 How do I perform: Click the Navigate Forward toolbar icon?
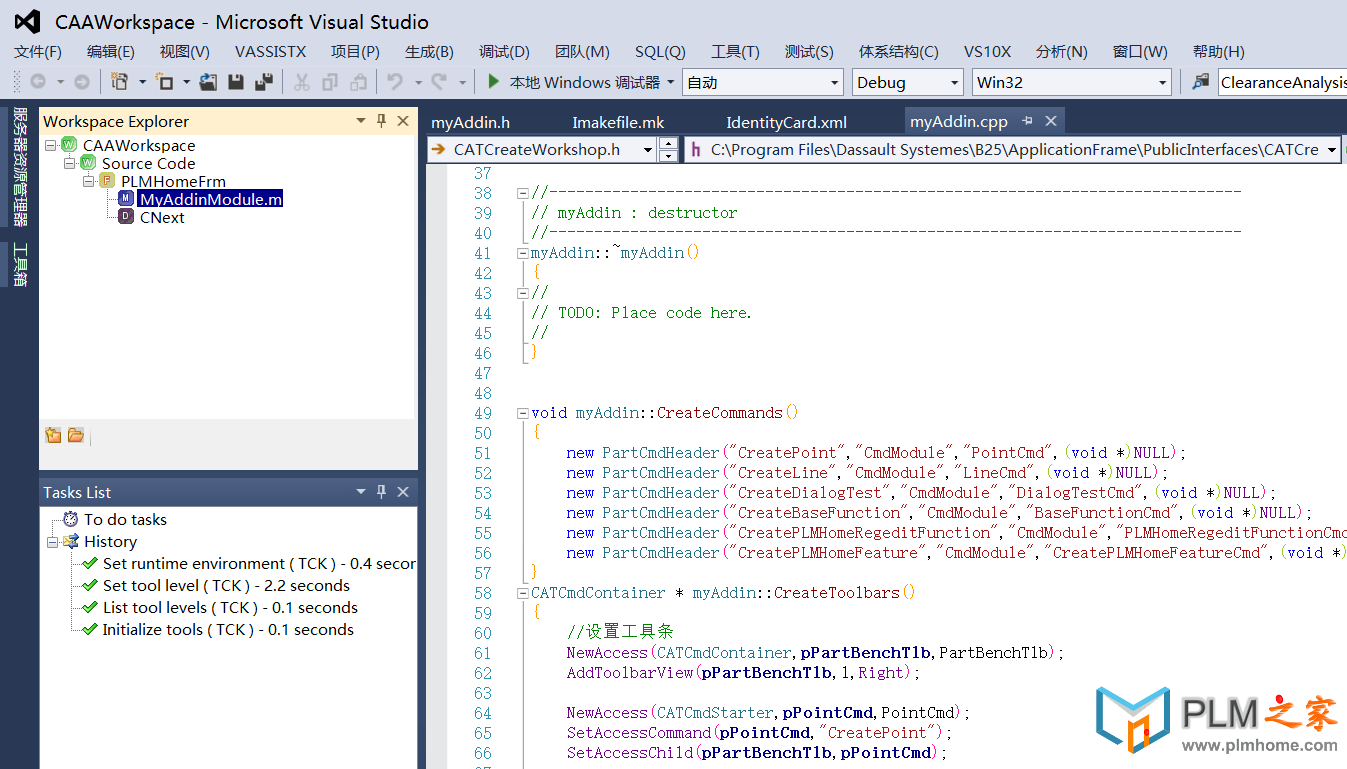[x=82, y=82]
